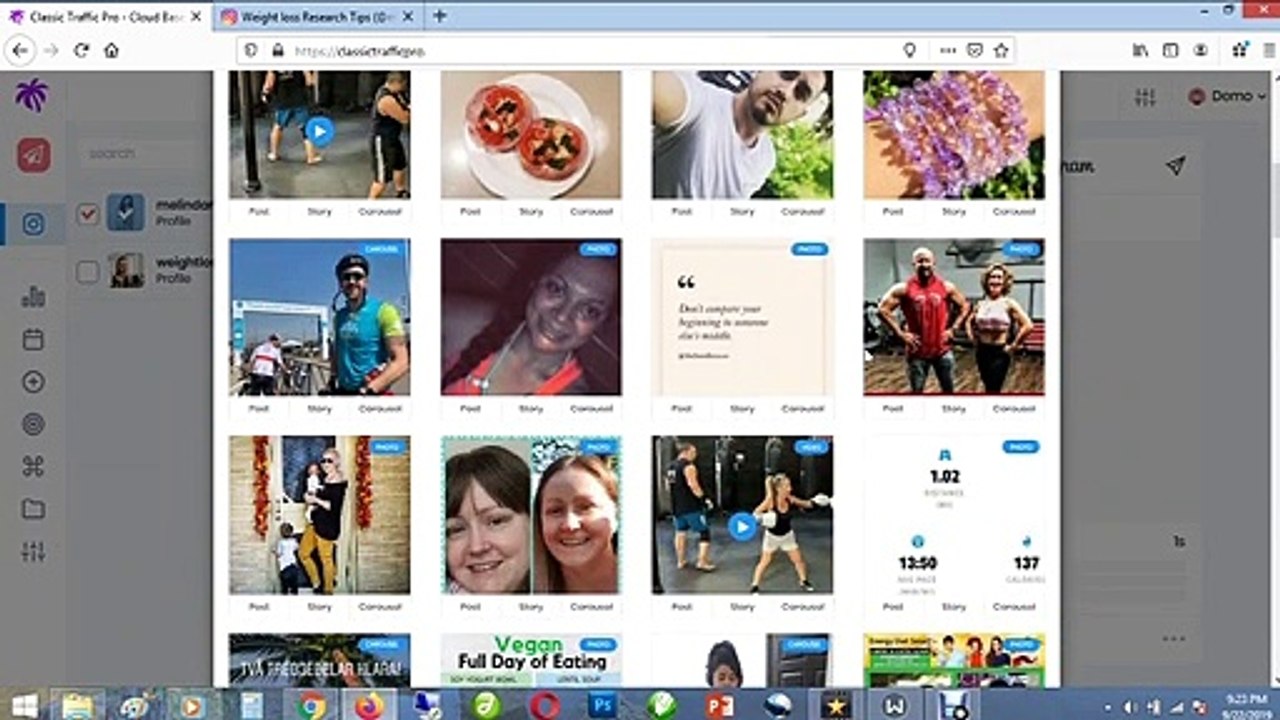Image resolution: width=1280 pixels, height=720 pixels.
Task: Open the calendar icon in the sidebar
Action: tap(33, 340)
